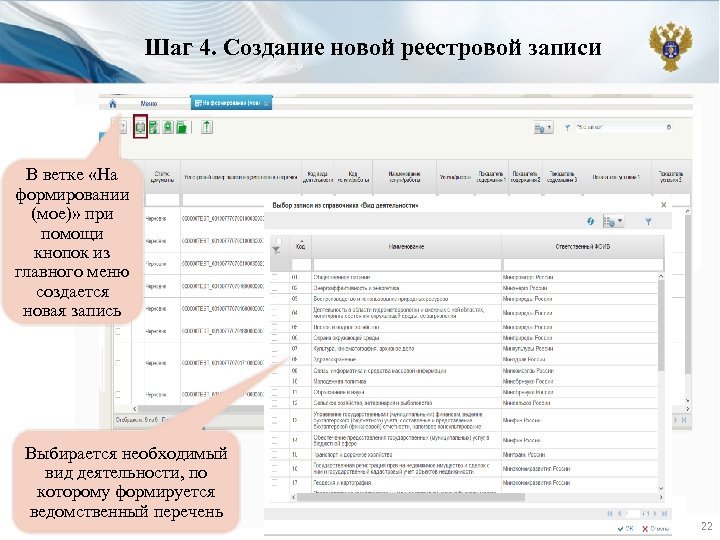
Task: Select the Молодежная политика row
Action: click(x=464, y=382)
